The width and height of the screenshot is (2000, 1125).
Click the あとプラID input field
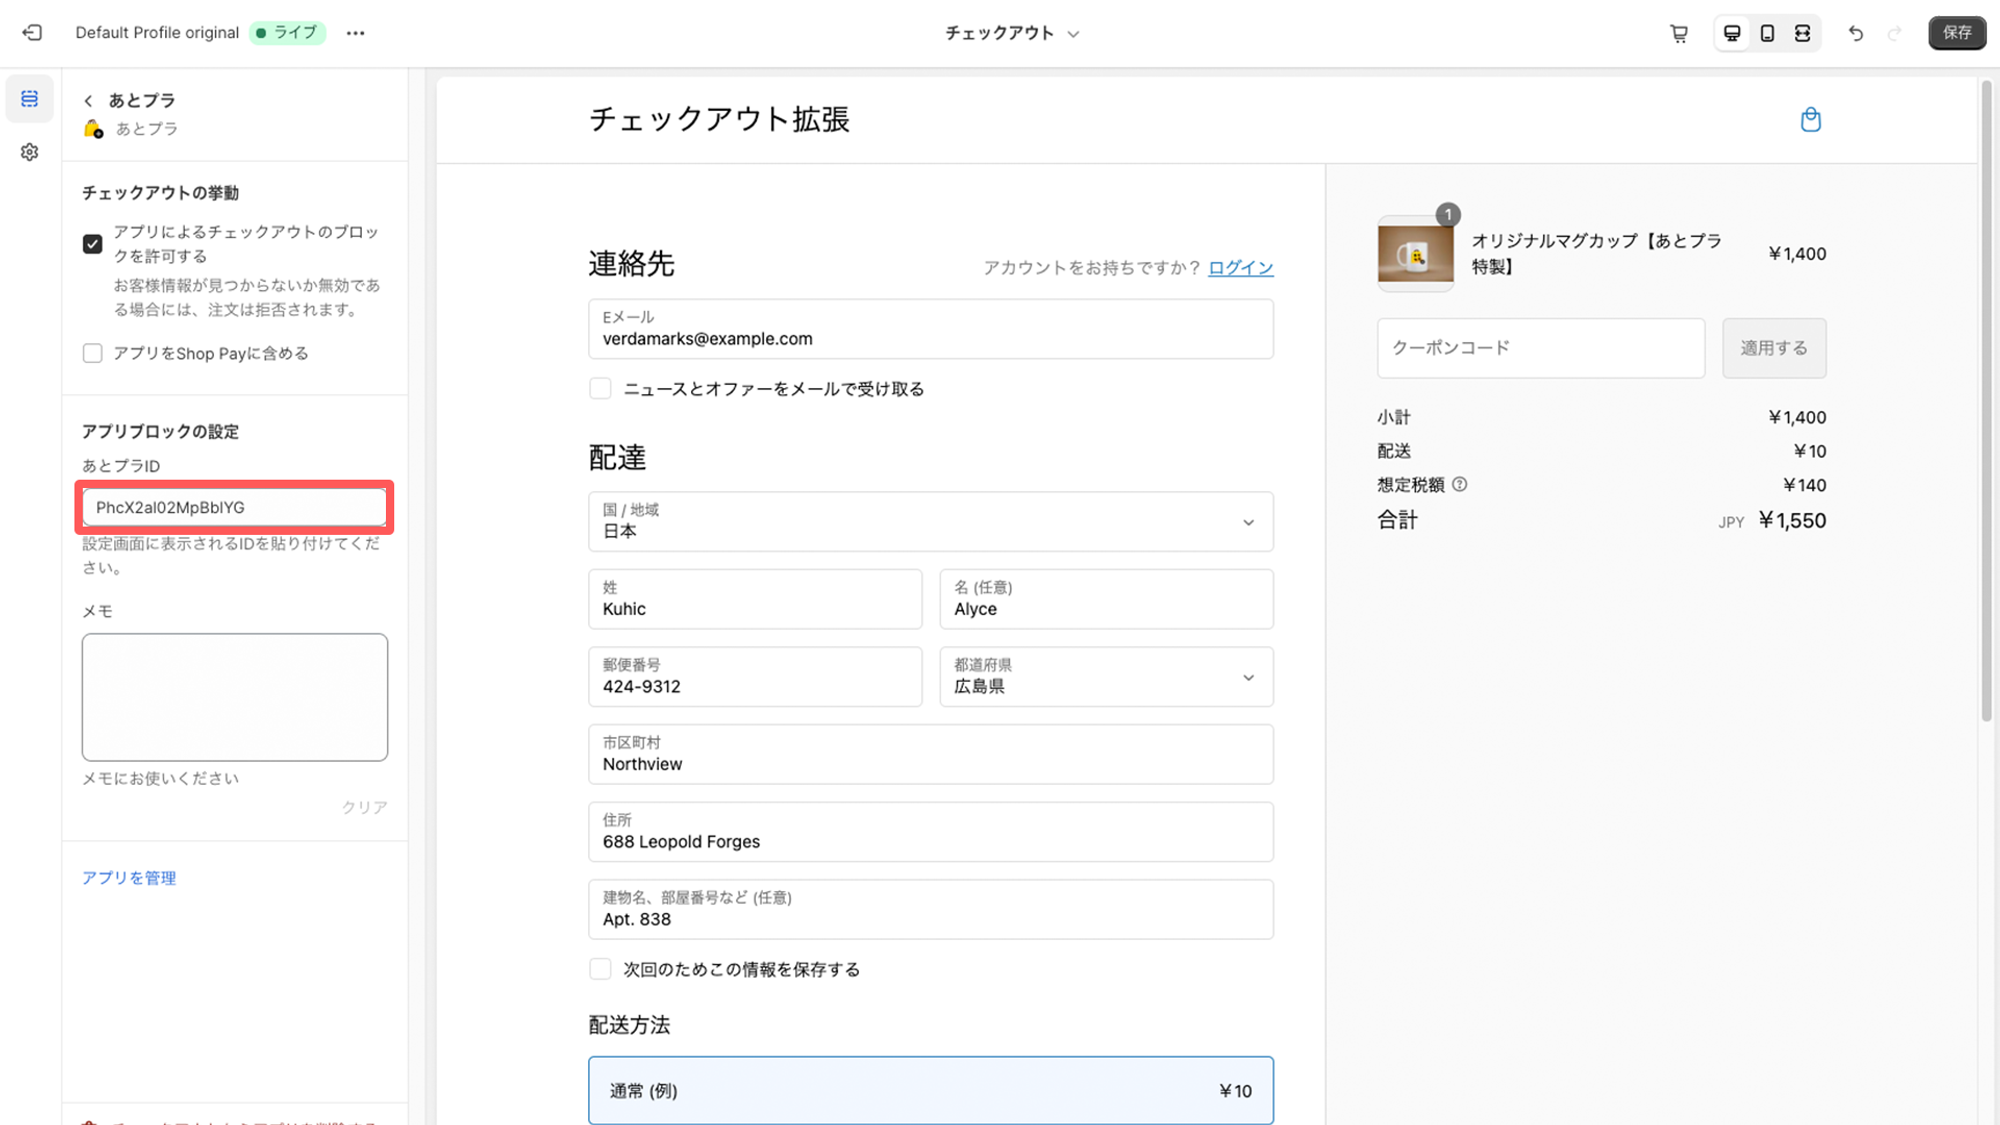pyautogui.click(x=234, y=507)
